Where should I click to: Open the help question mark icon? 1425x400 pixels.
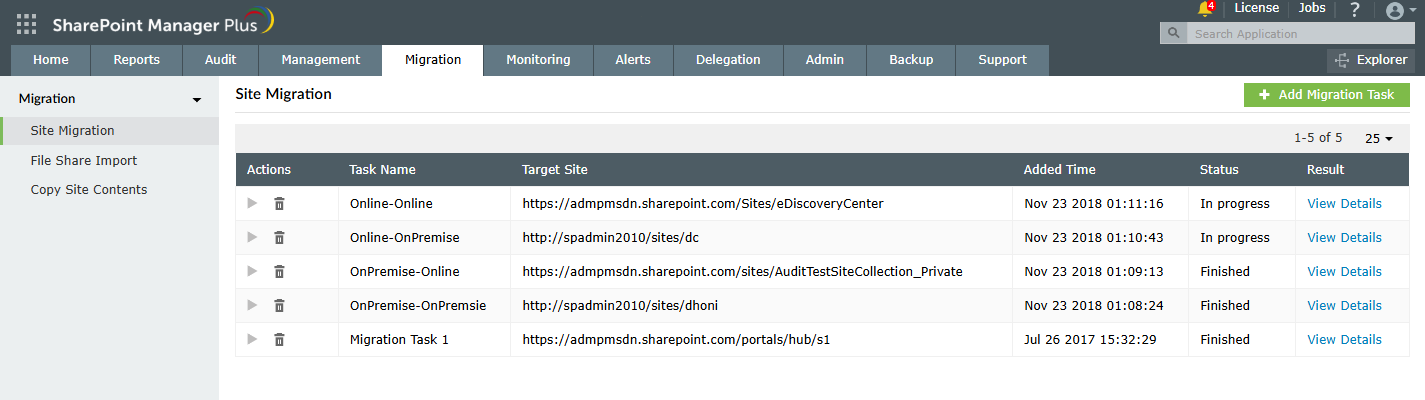coord(1355,9)
